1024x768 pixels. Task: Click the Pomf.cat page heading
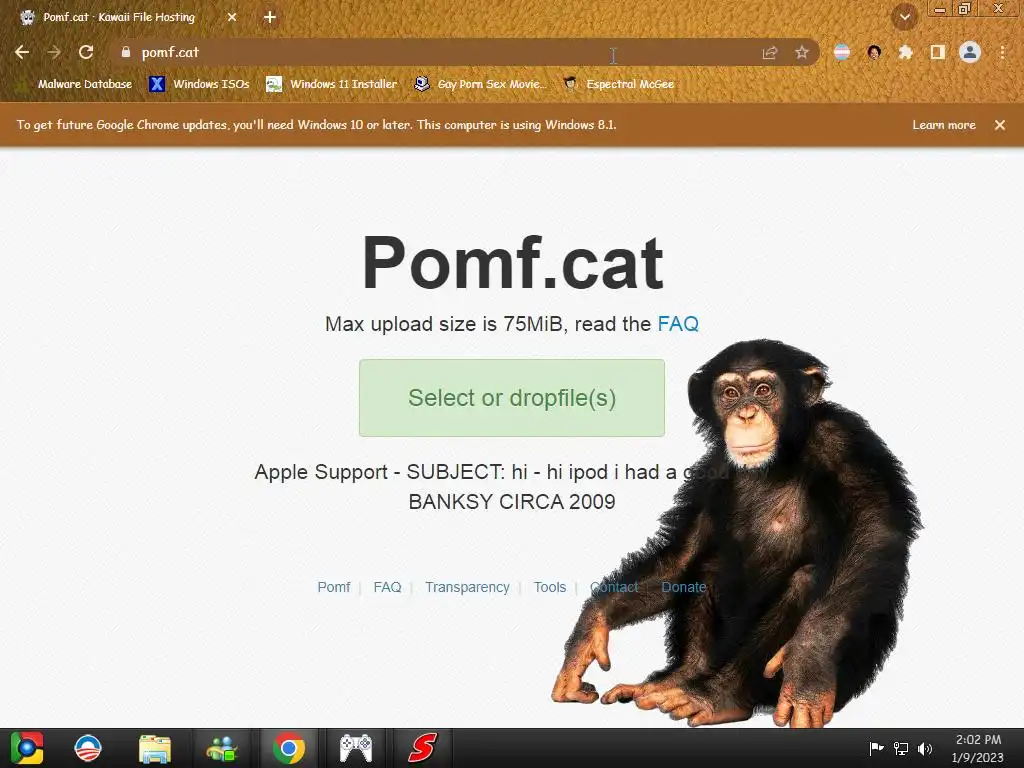(513, 263)
